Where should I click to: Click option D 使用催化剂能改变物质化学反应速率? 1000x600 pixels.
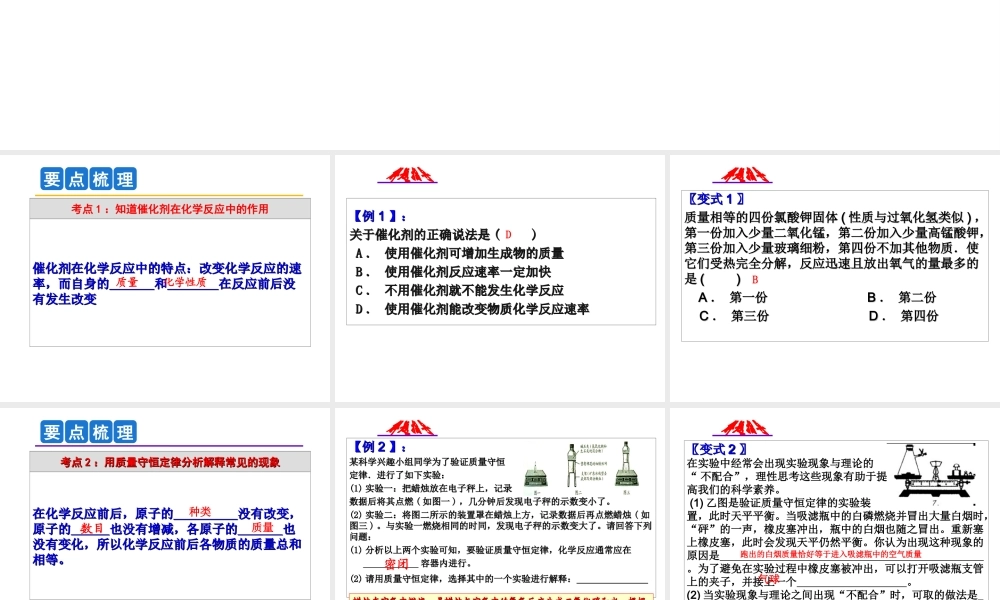(472, 309)
